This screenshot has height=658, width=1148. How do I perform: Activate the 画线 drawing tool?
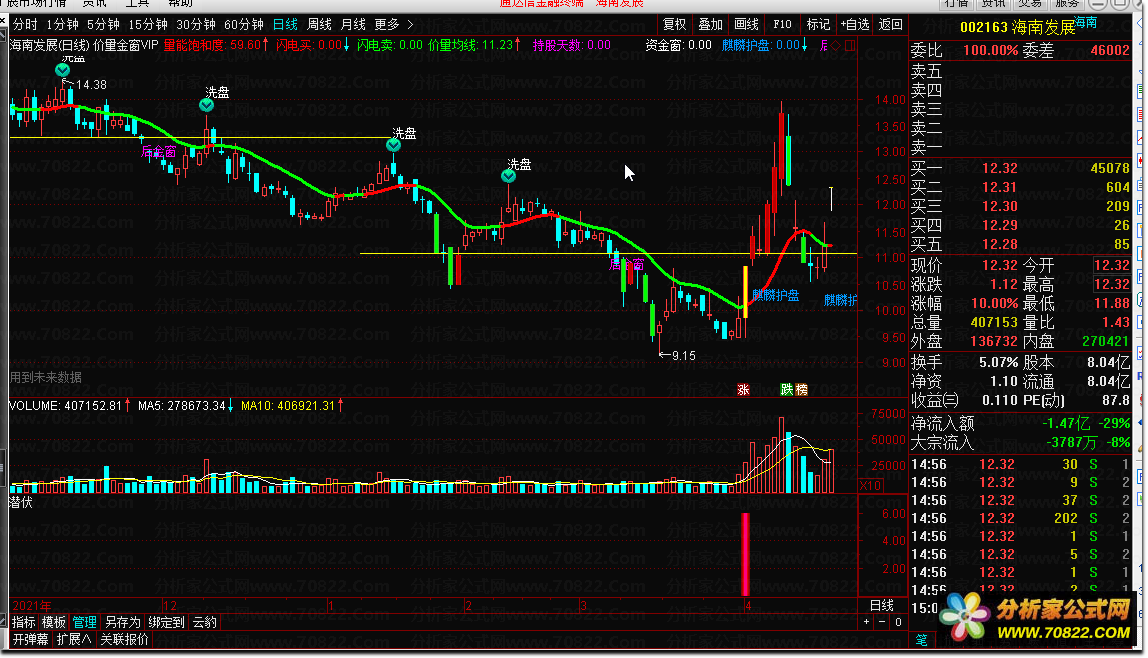(746, 25)
